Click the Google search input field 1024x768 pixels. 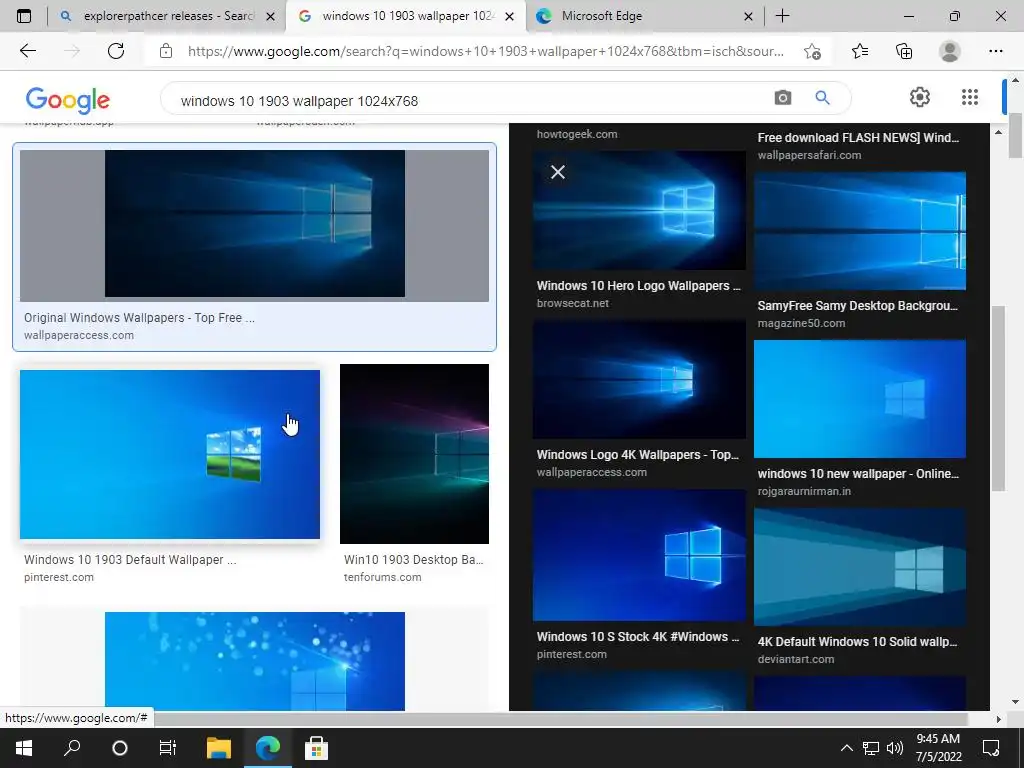[x=470, y=100]
